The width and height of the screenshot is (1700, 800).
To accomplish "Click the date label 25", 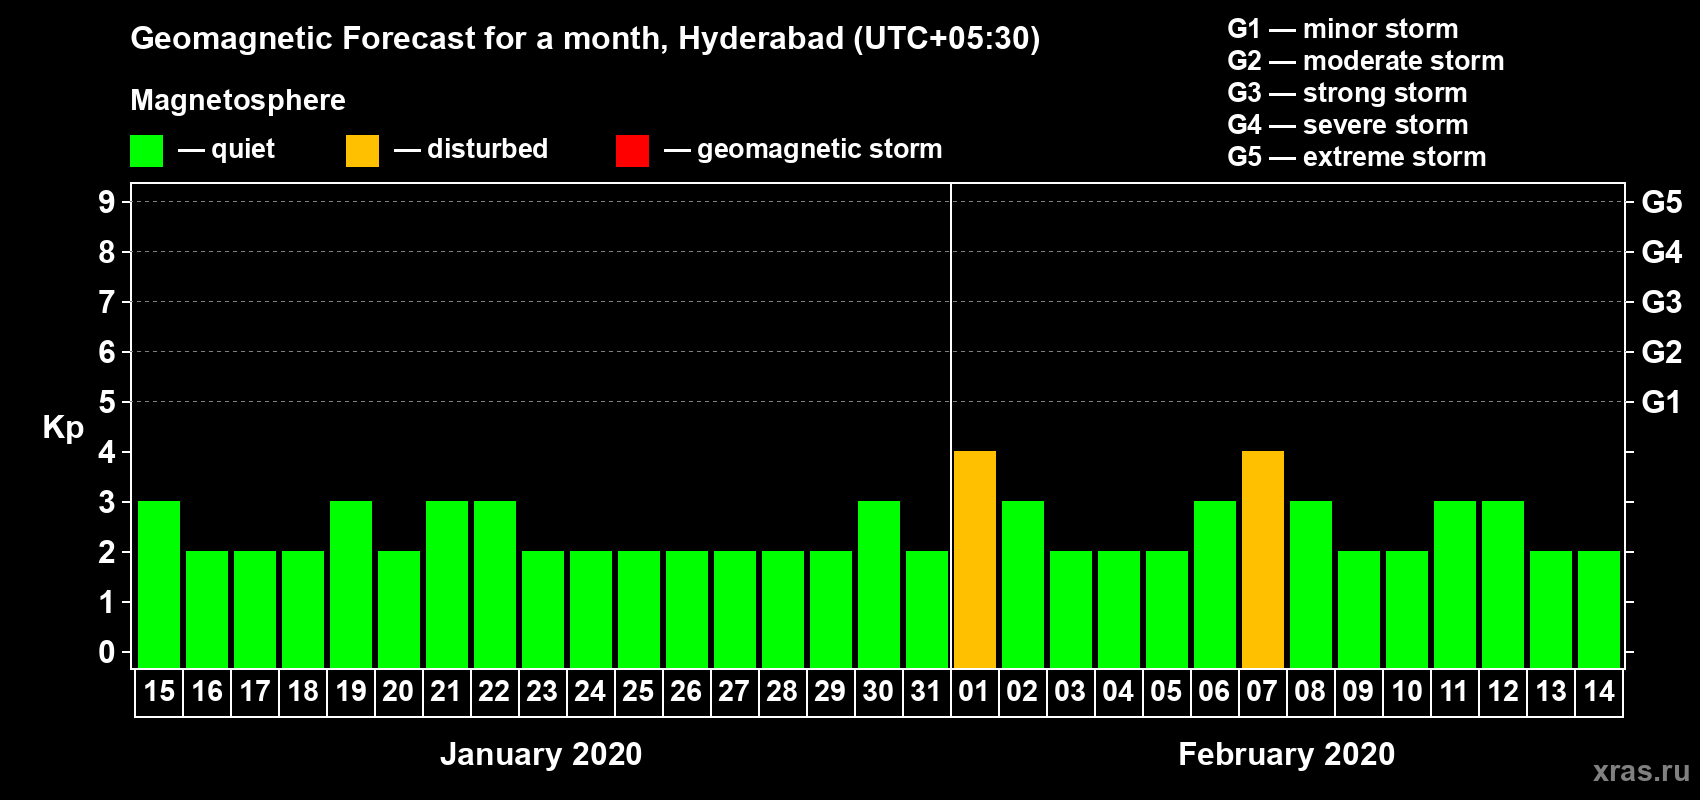I will tap(638, 692).
